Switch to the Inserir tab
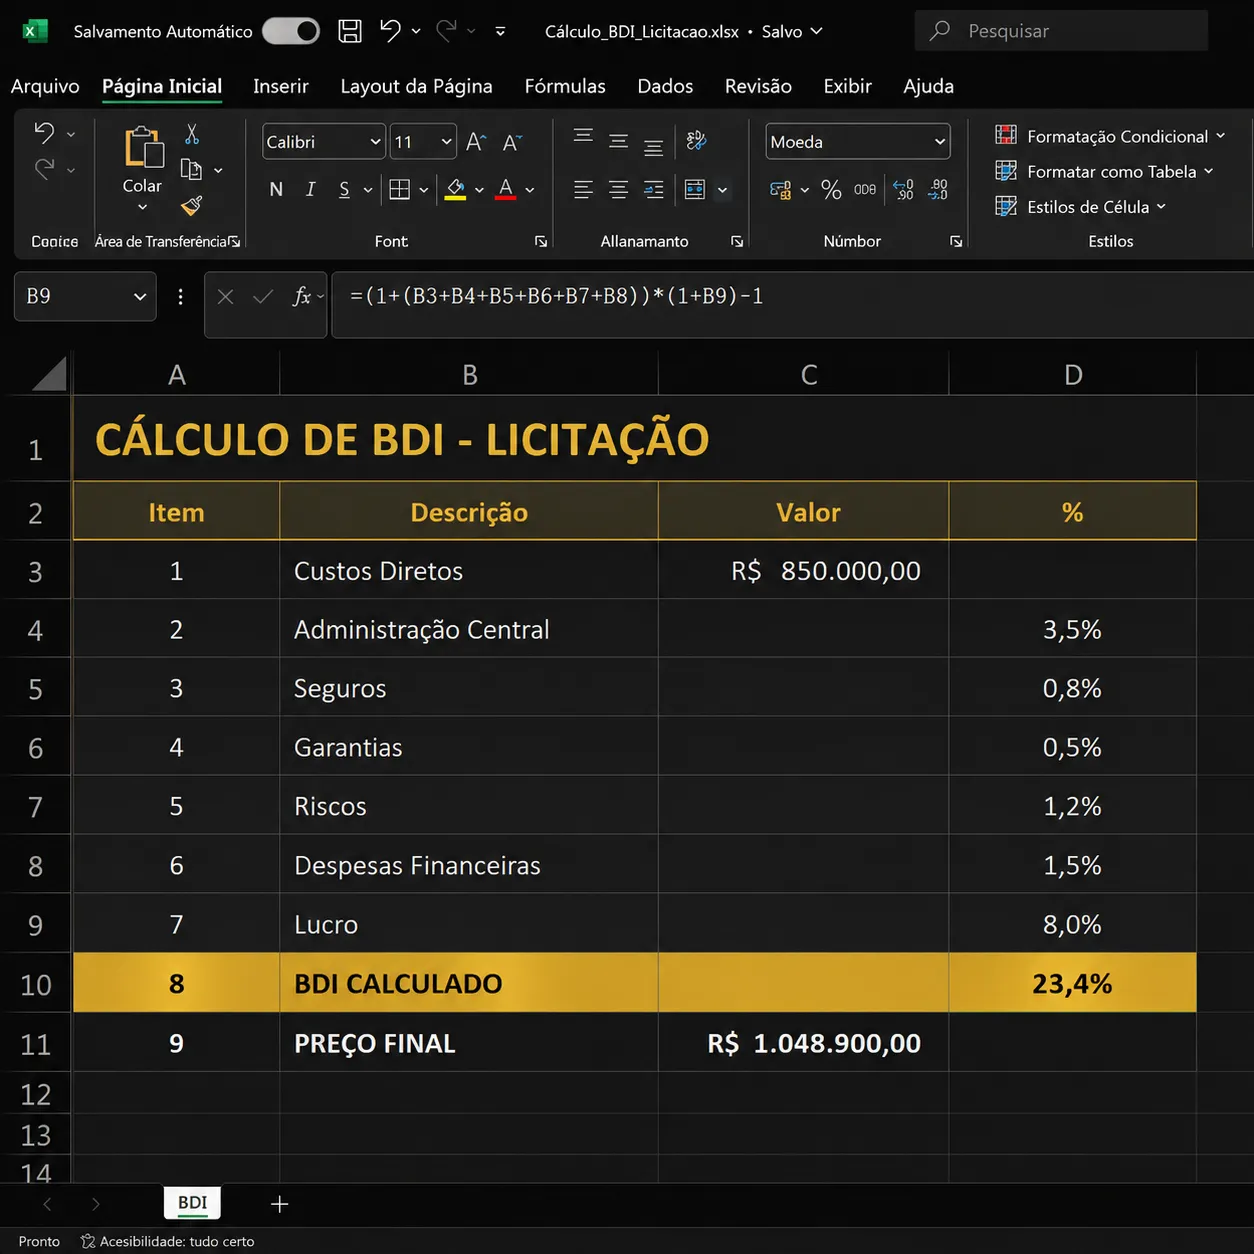 281,86
